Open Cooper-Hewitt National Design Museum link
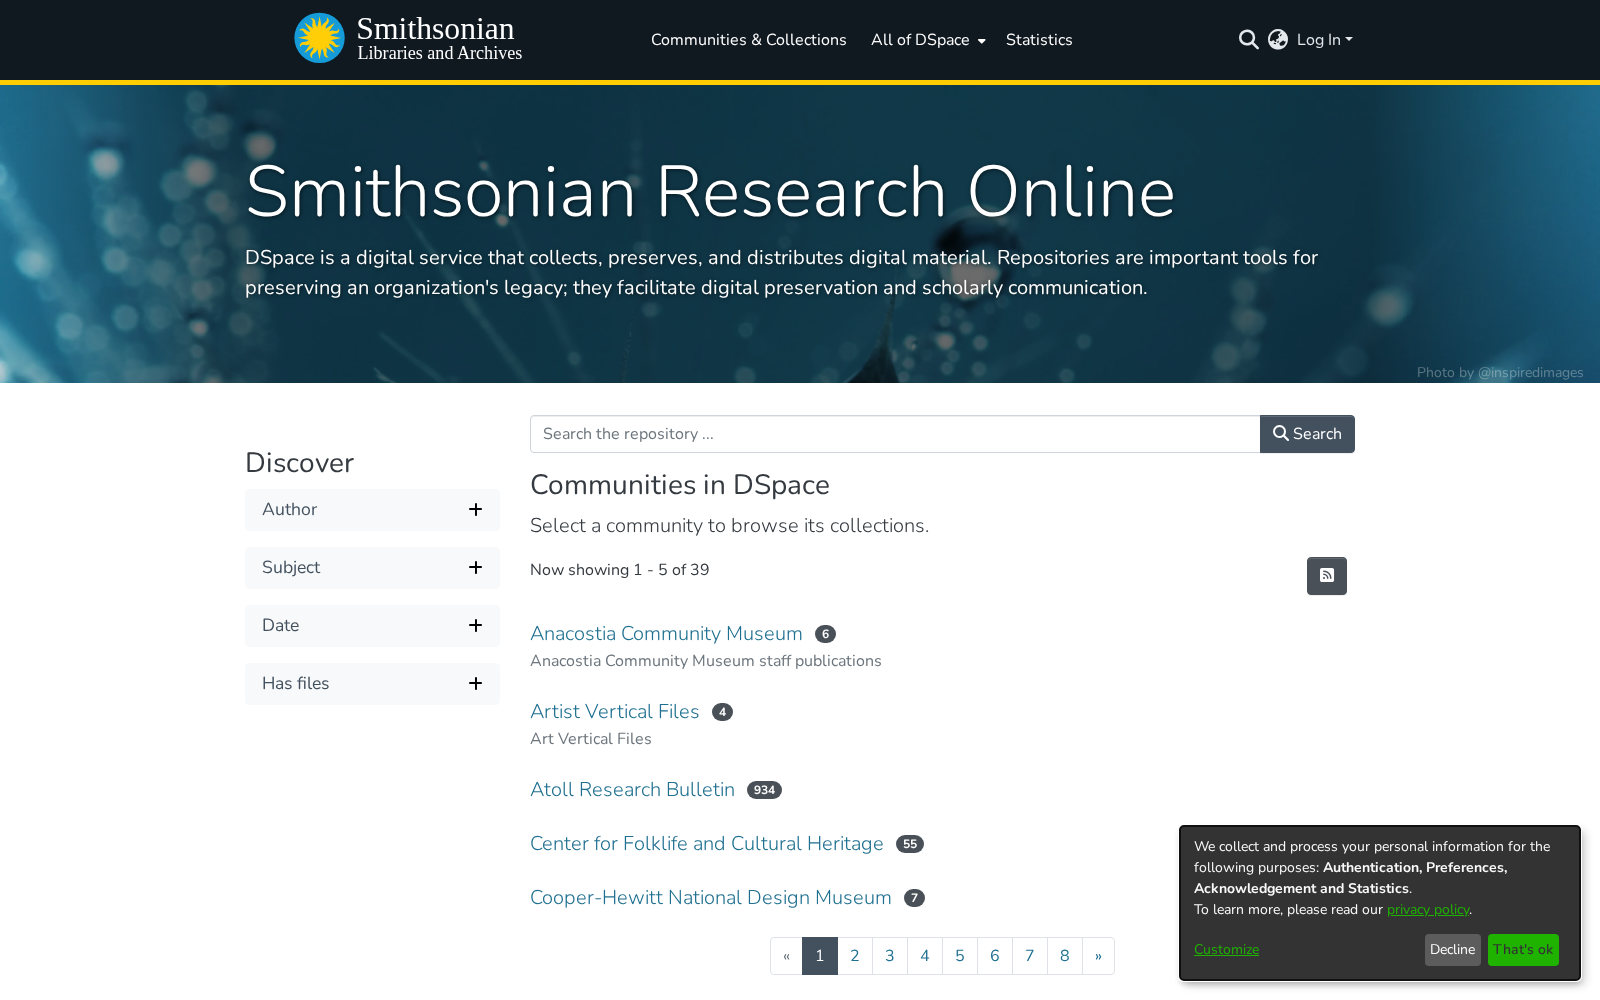The height and width of the screenshot is (1000, 1600). point(711,898)
